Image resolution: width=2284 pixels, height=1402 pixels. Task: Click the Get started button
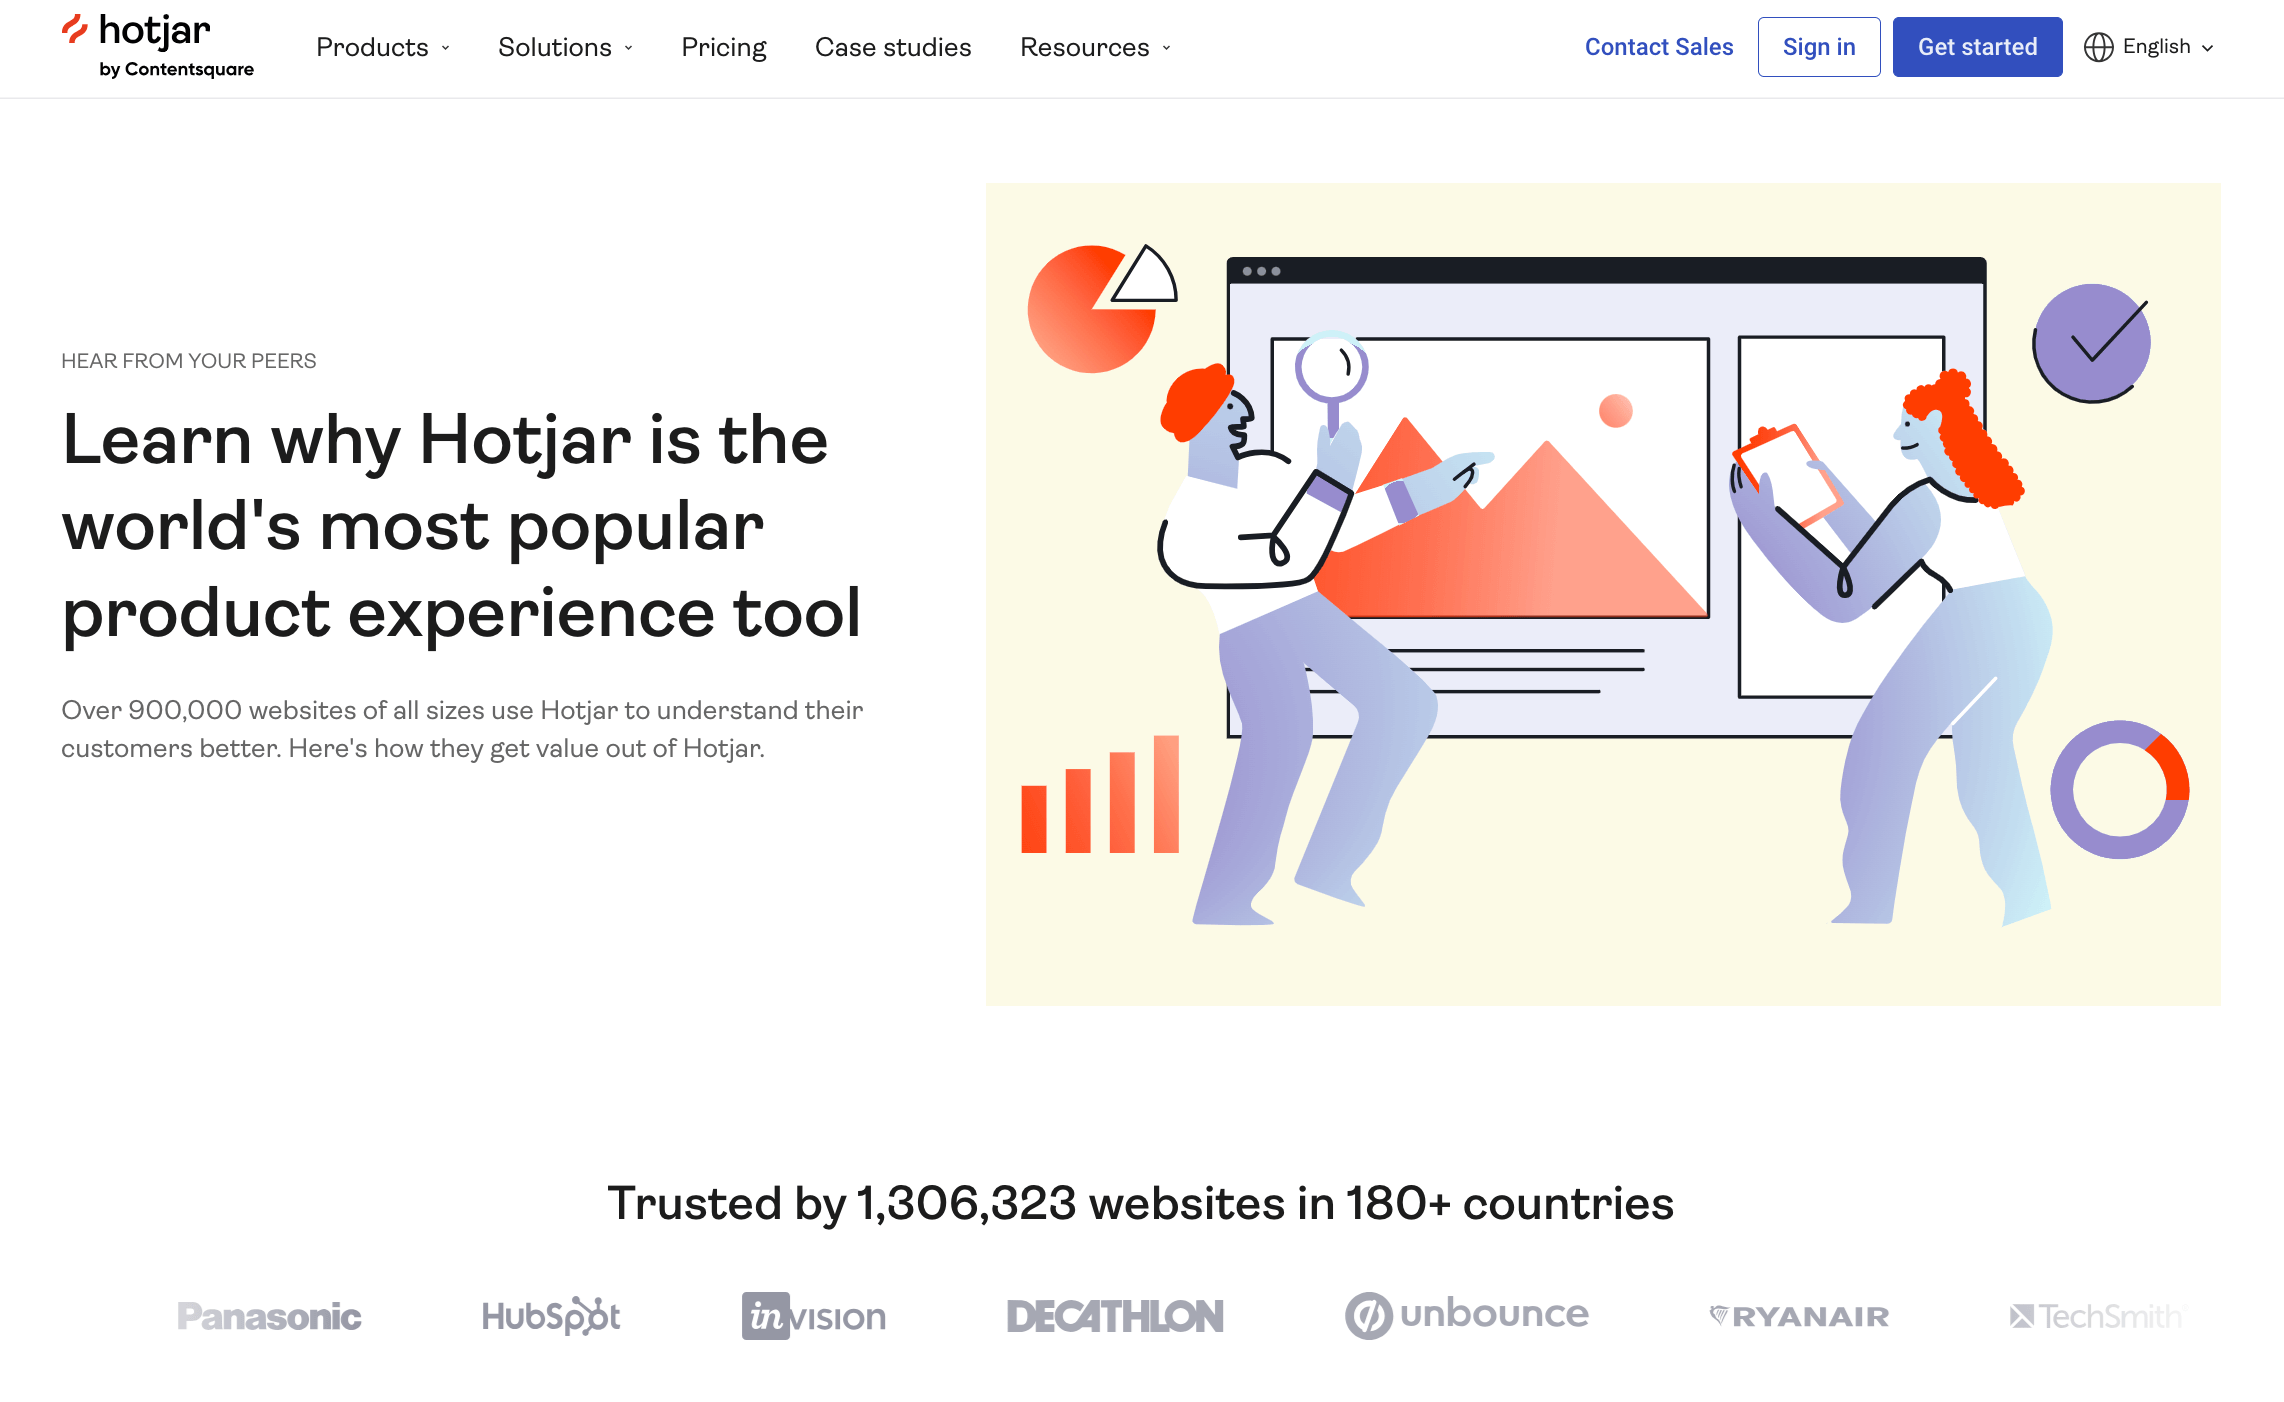1977,46
